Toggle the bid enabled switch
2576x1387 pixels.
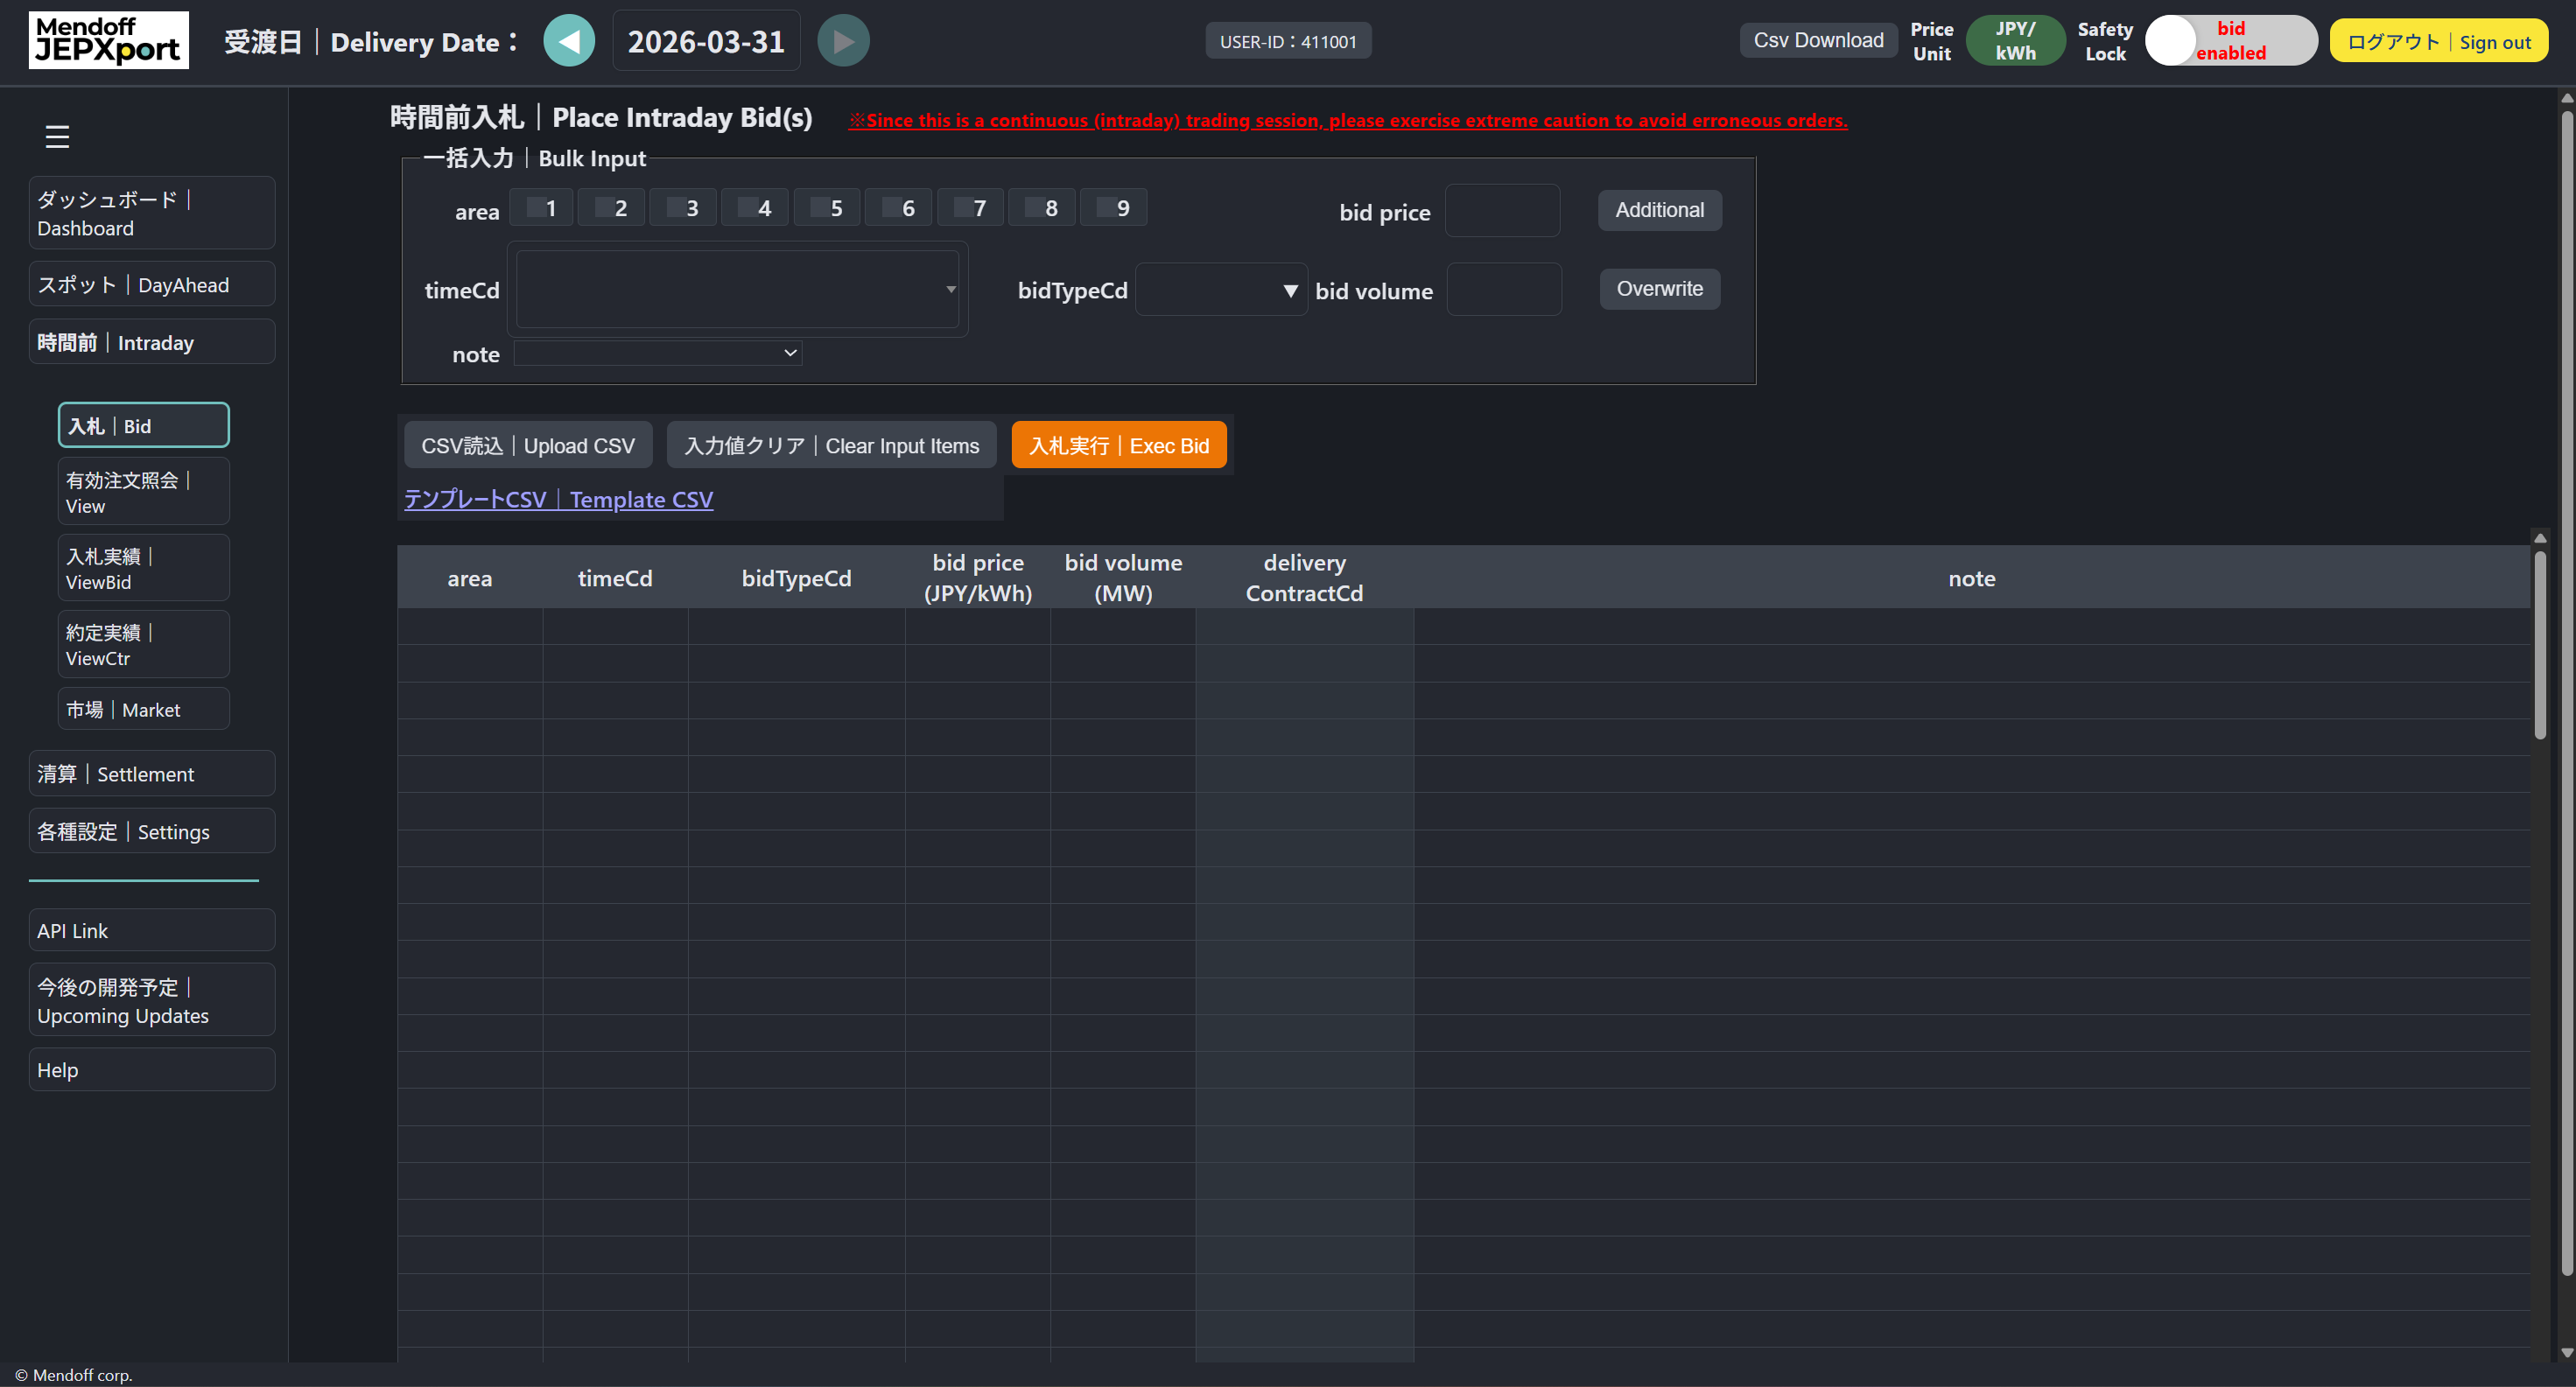tap(2231, 40)
